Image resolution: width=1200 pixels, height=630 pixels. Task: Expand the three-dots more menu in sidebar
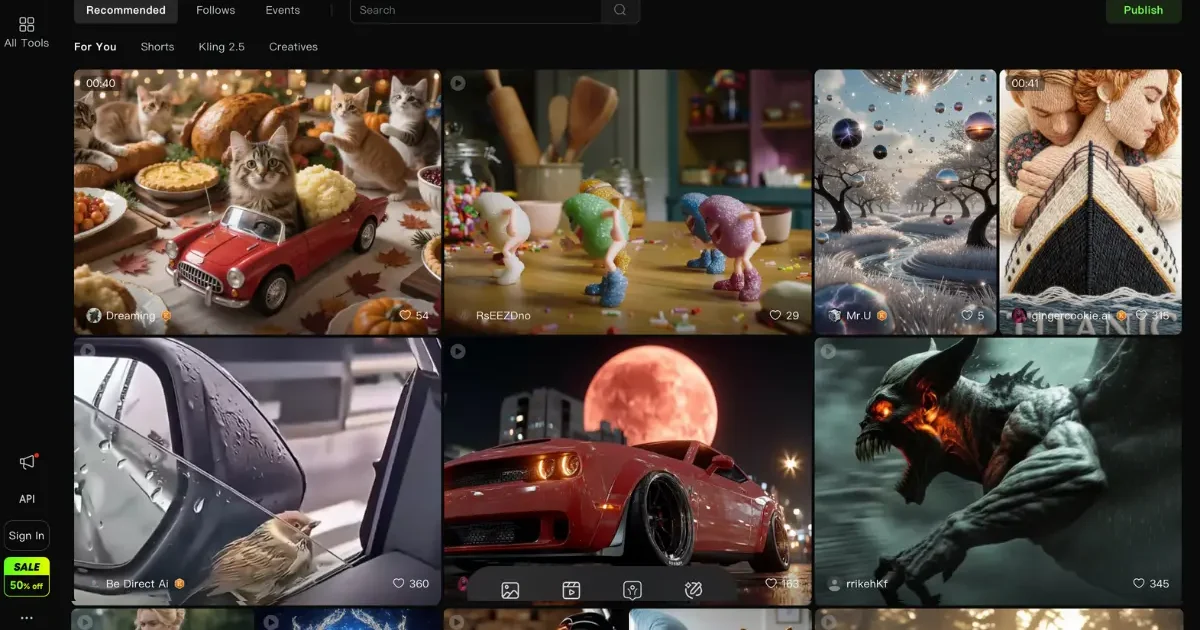tap(27, 618)
